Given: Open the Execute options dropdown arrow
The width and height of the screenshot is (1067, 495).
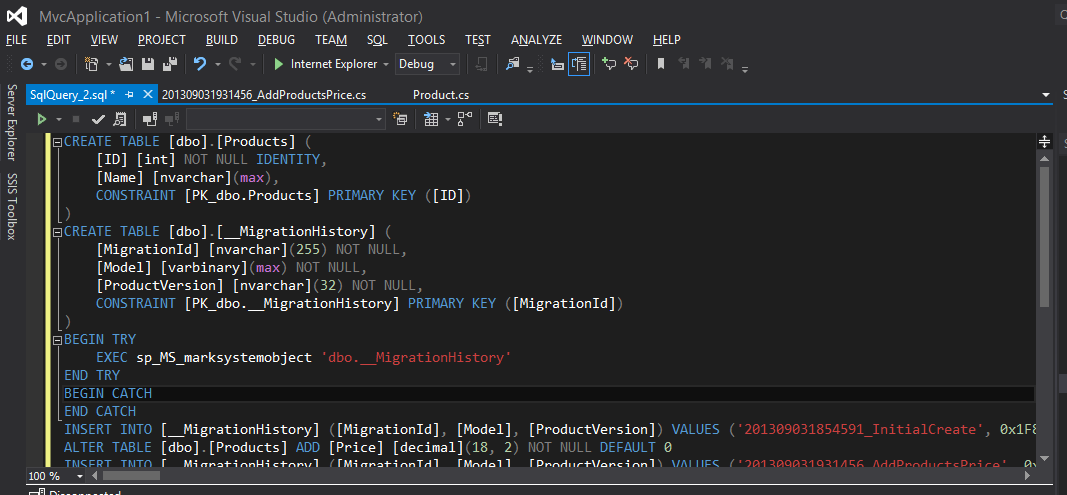Looking at the screenshot, I should pyautogui.click(x=59, y=120).
